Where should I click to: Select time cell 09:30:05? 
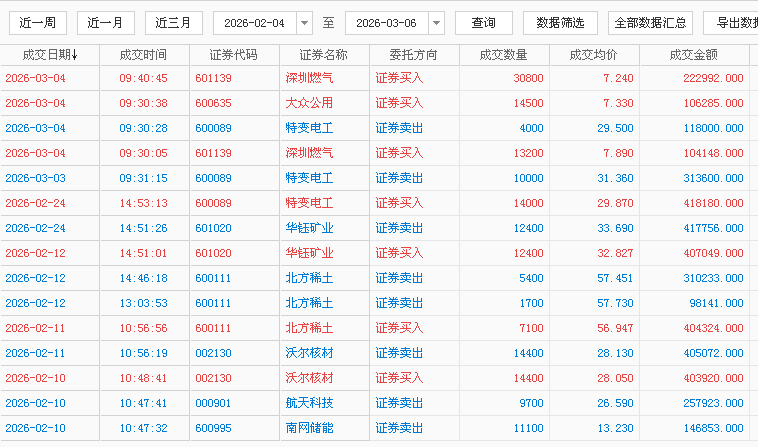point(144,153)
